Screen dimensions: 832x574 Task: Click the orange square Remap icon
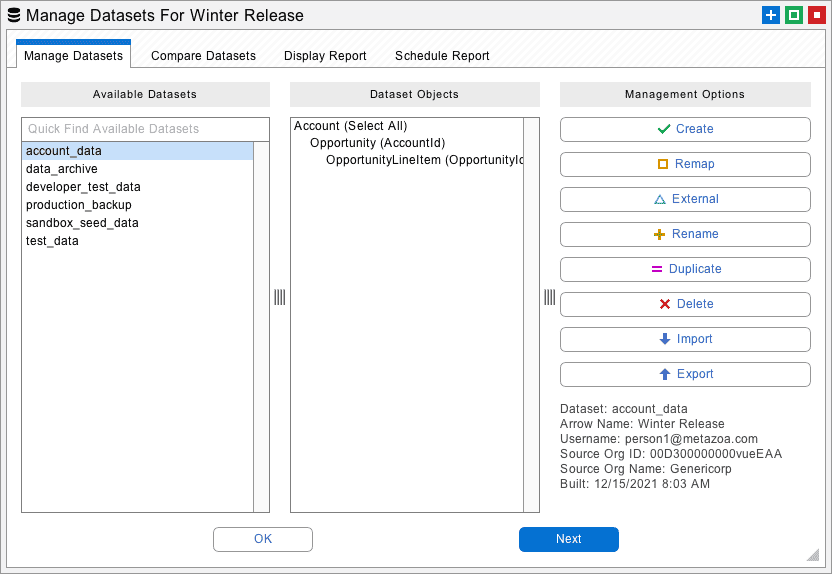662,164
